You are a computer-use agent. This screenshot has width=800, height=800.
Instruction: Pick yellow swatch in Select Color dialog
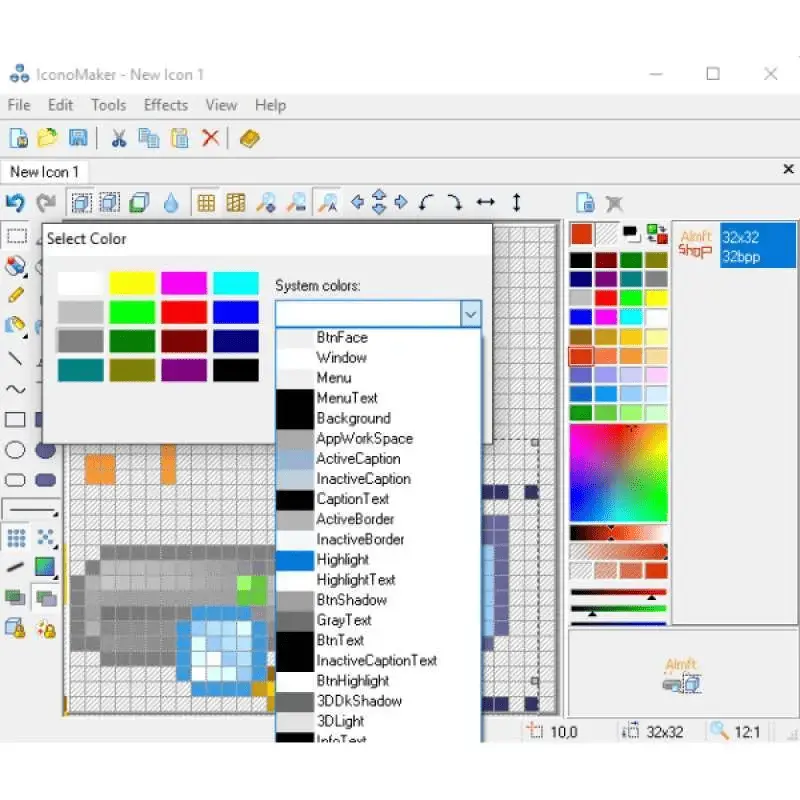(132, 283)
